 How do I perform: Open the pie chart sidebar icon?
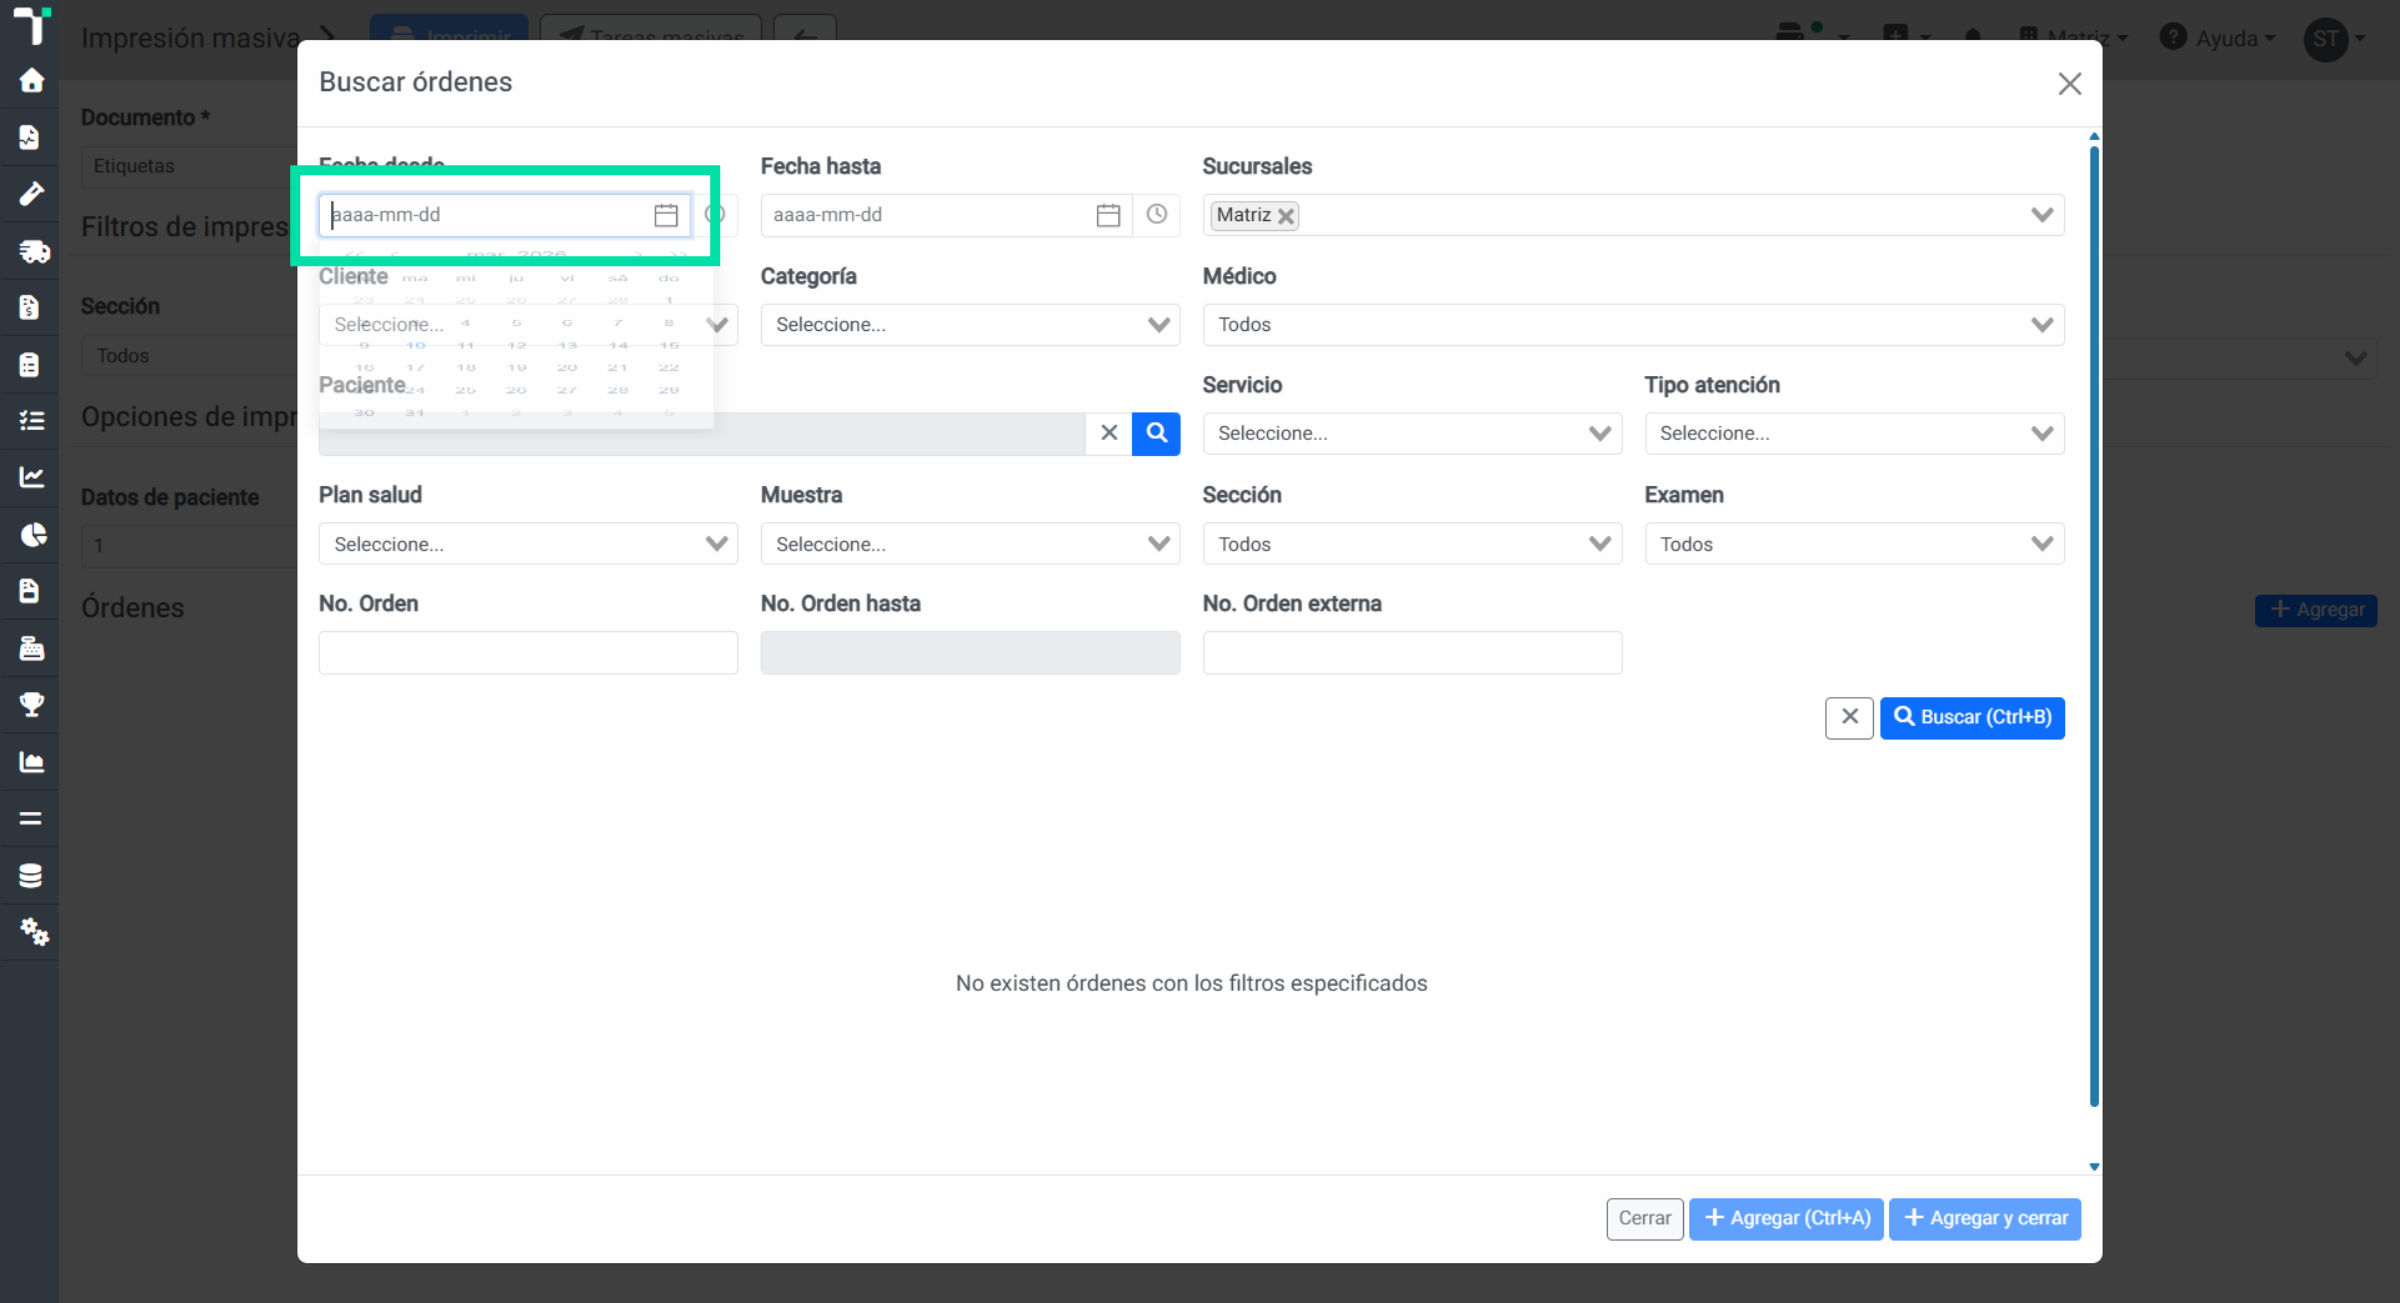tap(33, 535)
